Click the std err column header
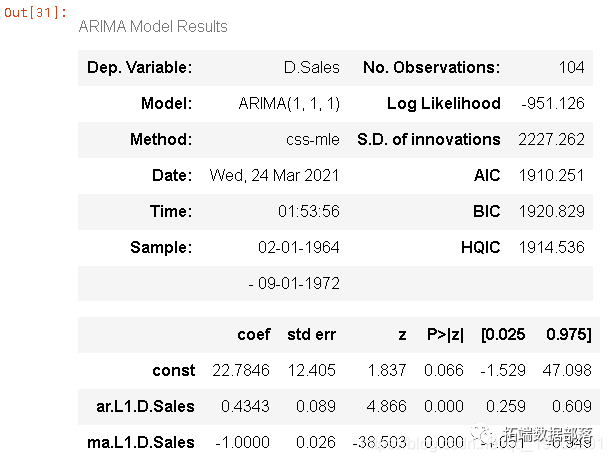This screenshot has width=612, height=462. coord(312,334)
